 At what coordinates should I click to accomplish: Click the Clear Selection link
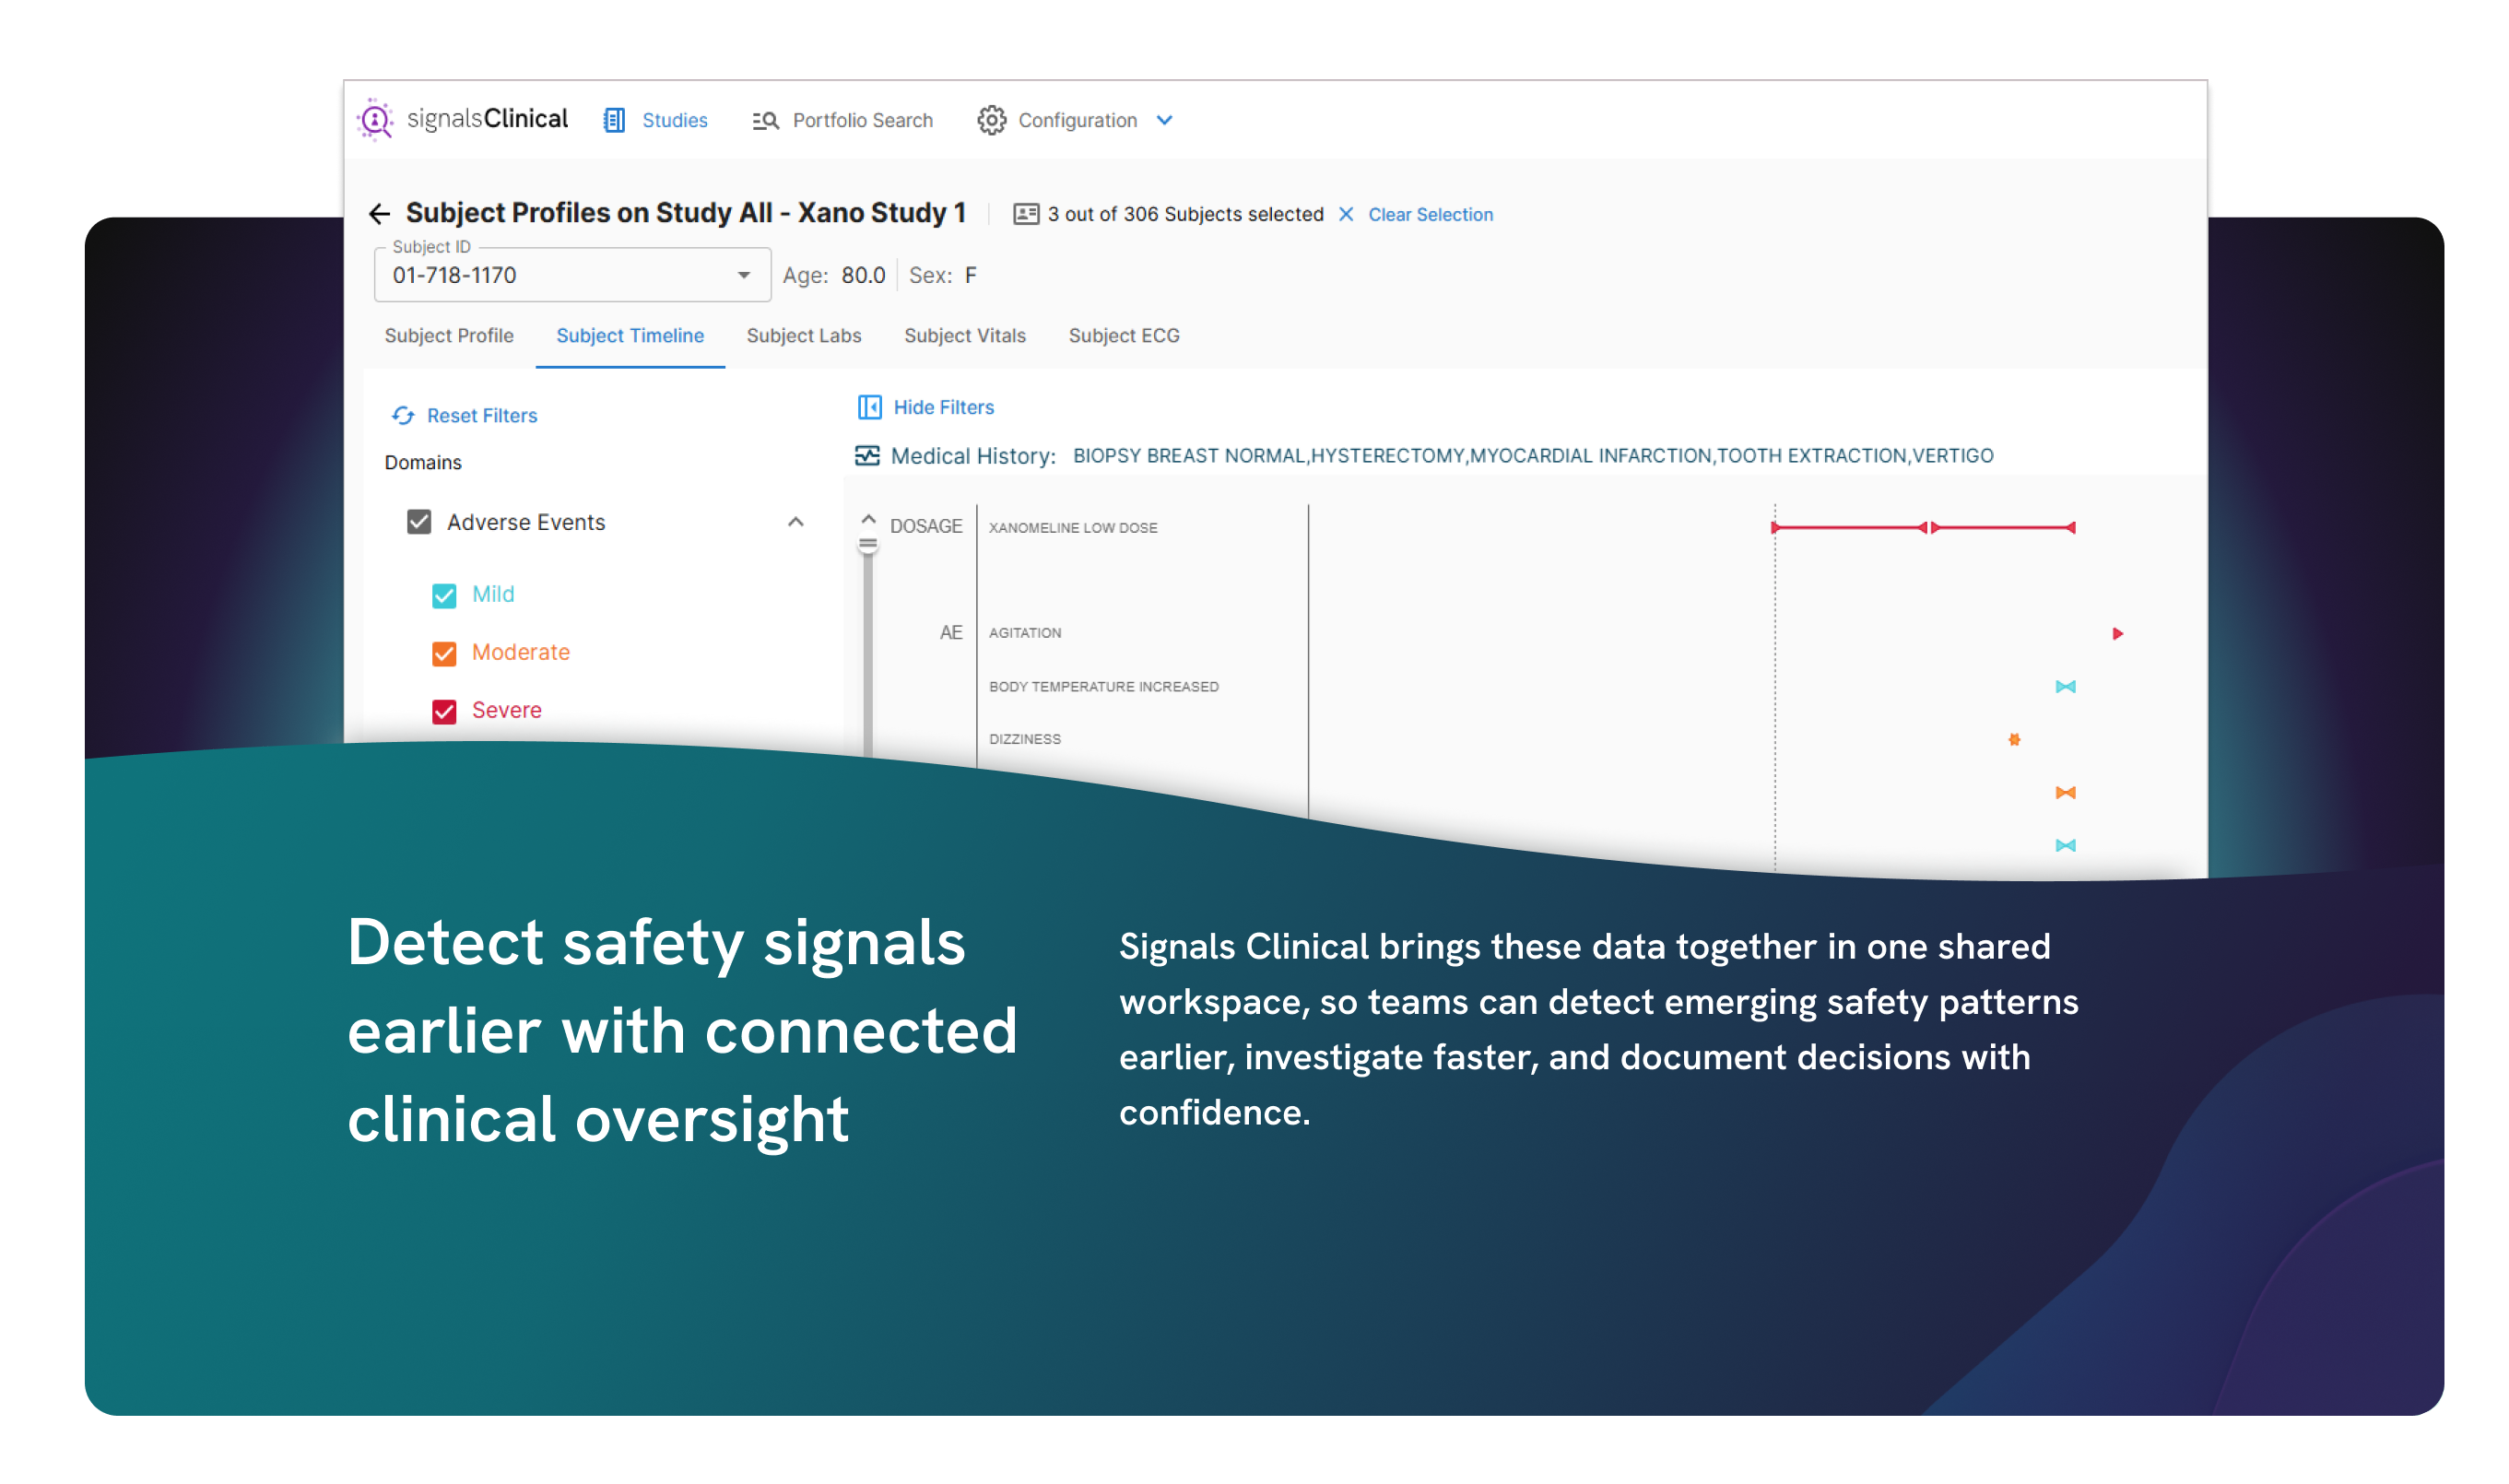1429,214
